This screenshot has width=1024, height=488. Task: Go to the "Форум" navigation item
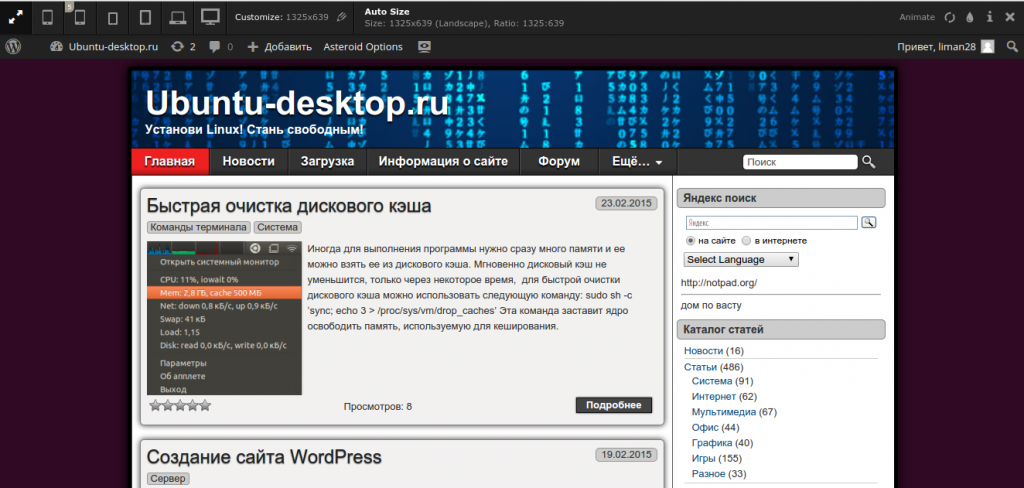[558, 162]
